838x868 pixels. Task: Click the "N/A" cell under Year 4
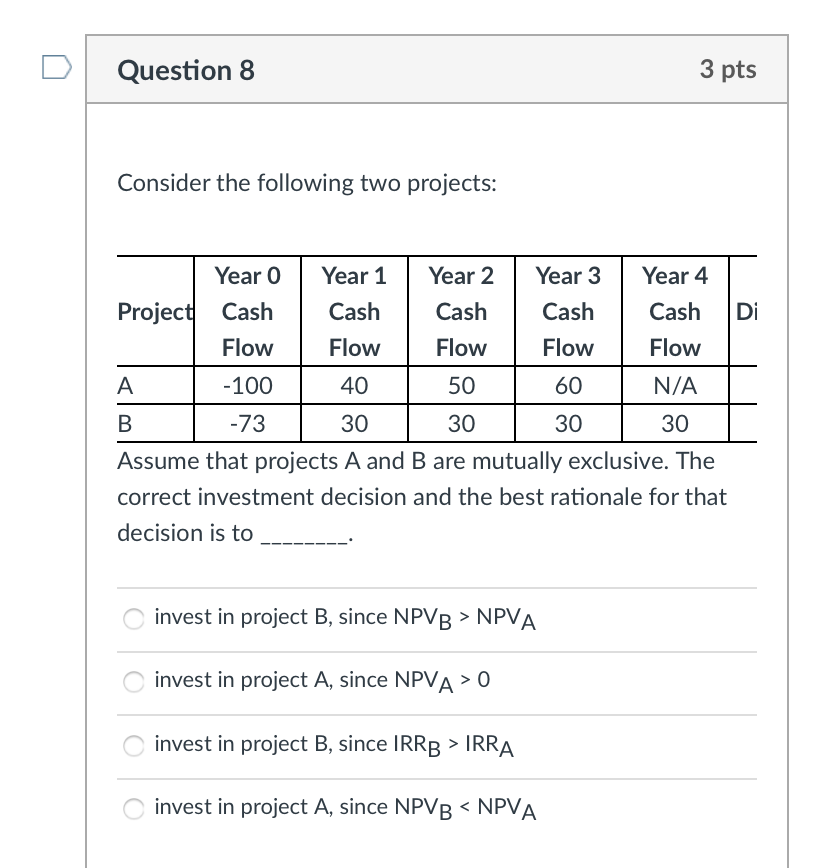[x=675, y=386]
